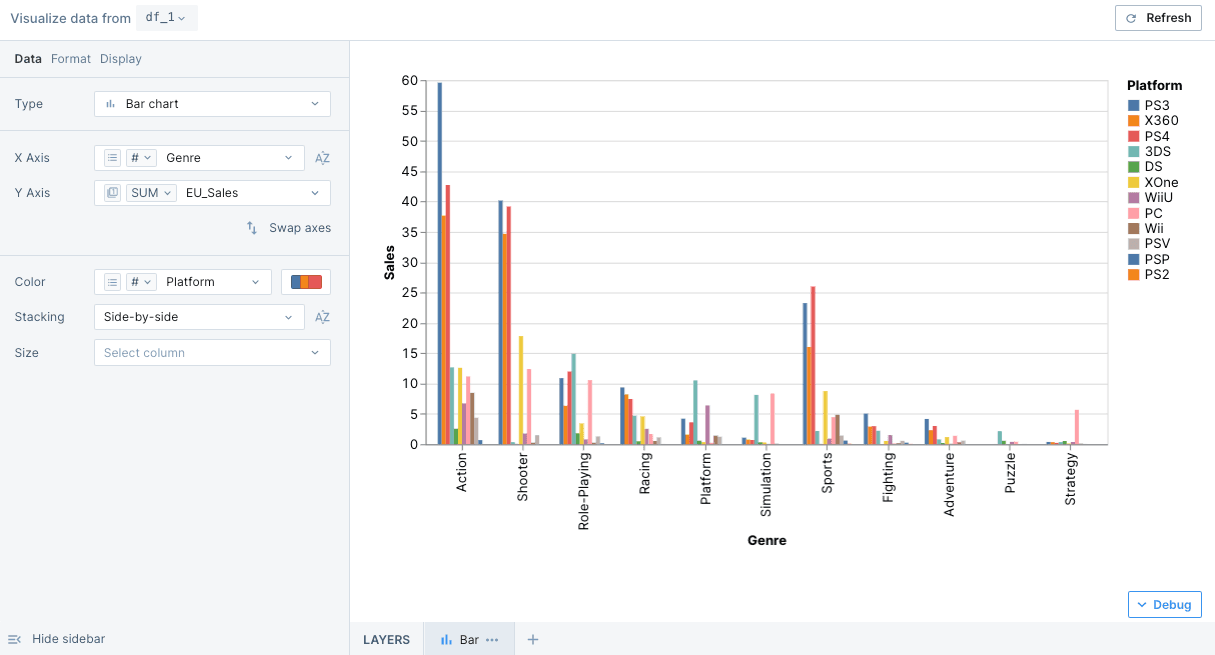Click the list icon in X Axis field
Screen dimensions: 1215x655
point(113,158)
